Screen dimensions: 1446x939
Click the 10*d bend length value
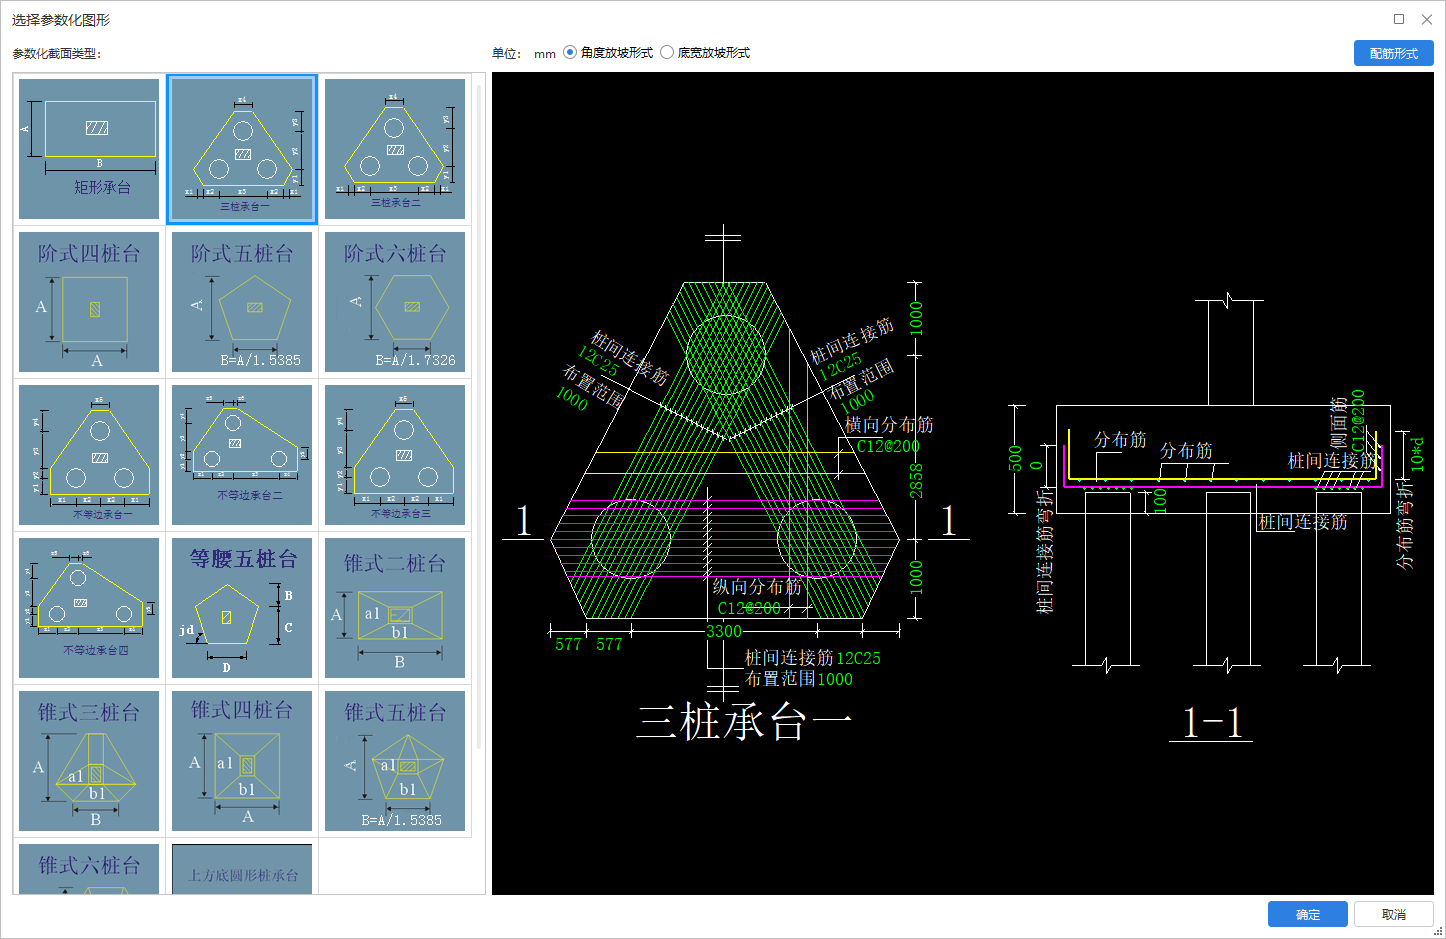click(x=1417, y=454)
